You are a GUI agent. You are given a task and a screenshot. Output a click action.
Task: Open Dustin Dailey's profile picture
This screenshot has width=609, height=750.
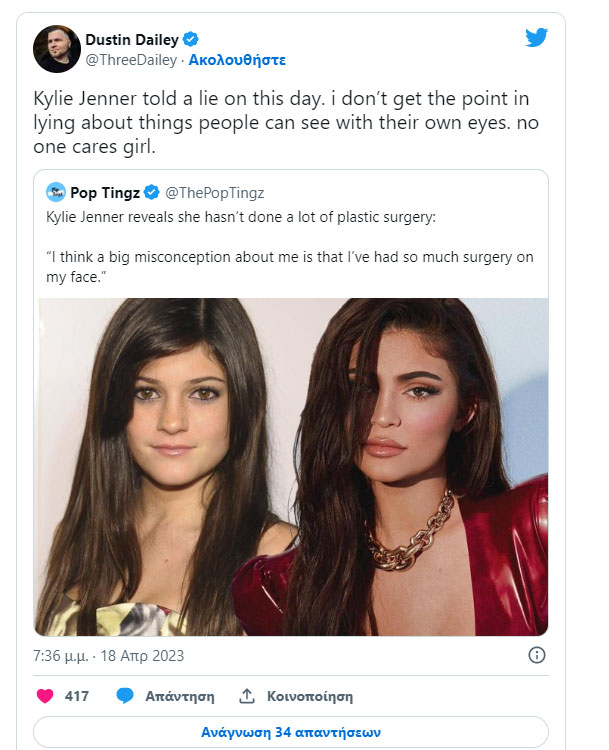click(57, 49)
